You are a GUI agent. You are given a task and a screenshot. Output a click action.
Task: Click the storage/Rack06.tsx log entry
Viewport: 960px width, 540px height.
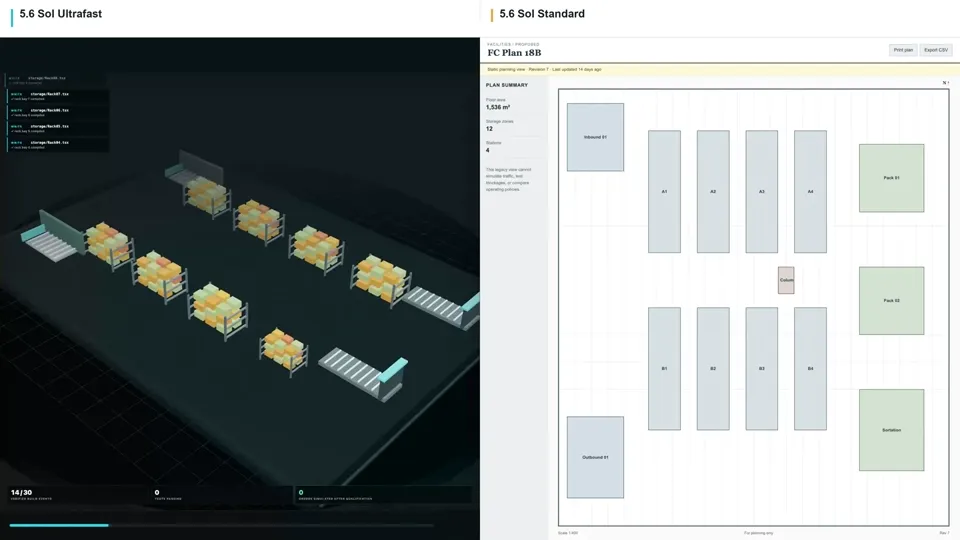point(58,112)
